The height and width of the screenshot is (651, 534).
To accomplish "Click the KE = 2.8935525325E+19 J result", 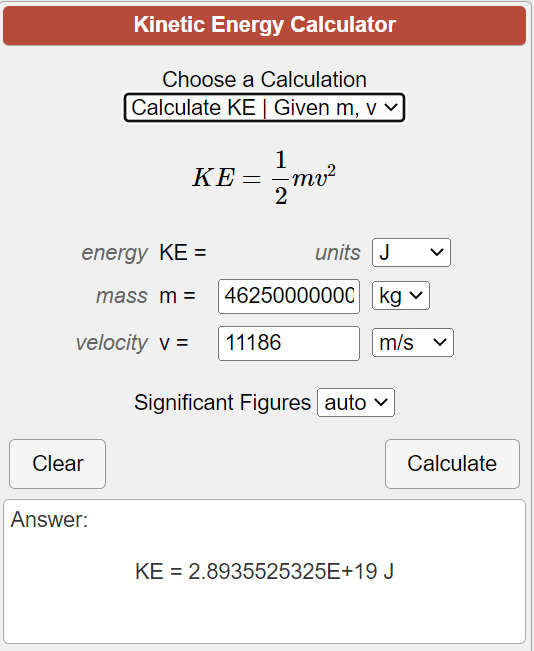I will pyautogui.click(x=265, y=571).
